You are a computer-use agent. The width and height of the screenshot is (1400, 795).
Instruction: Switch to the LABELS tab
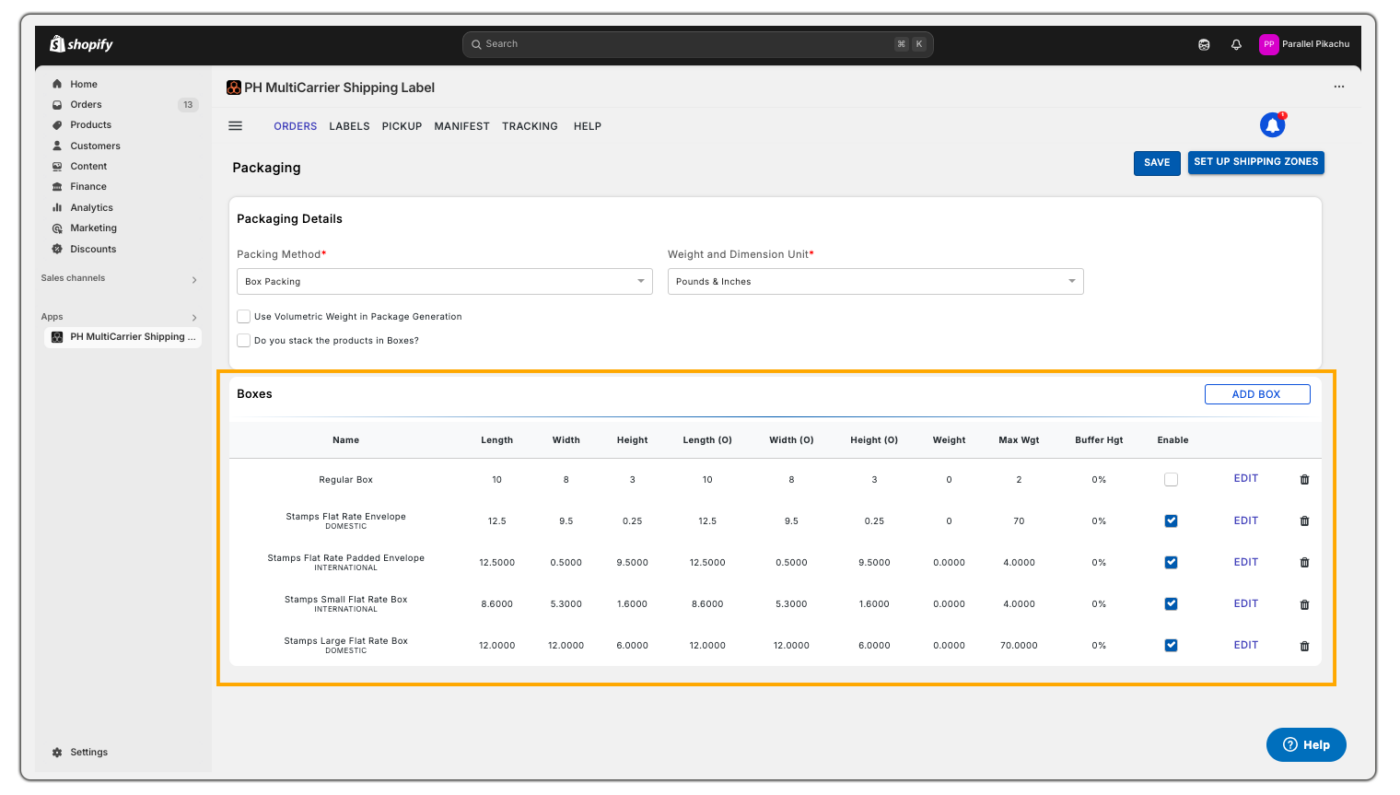349,126
